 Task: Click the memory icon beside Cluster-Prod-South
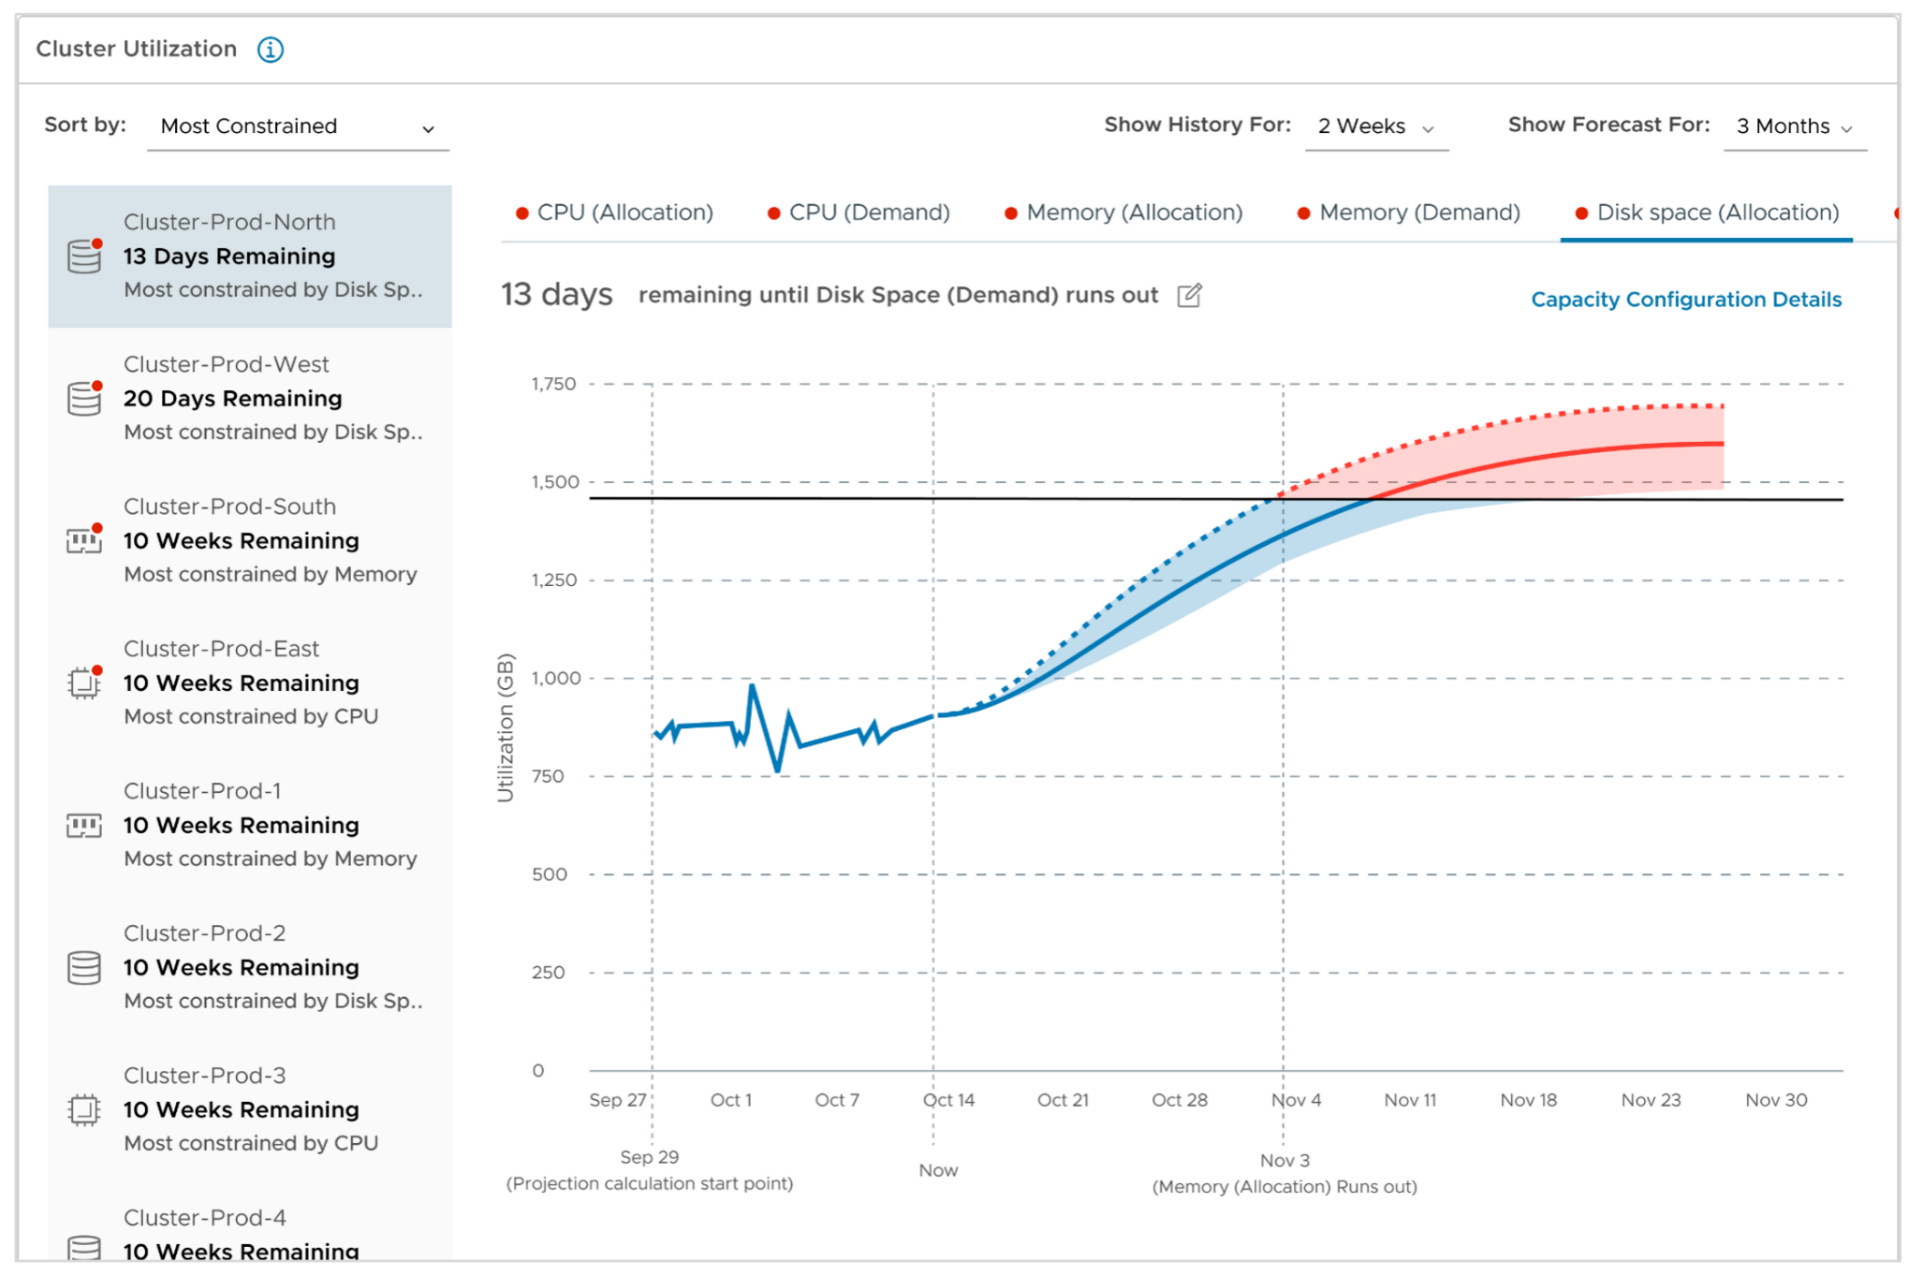coord(84,541)
